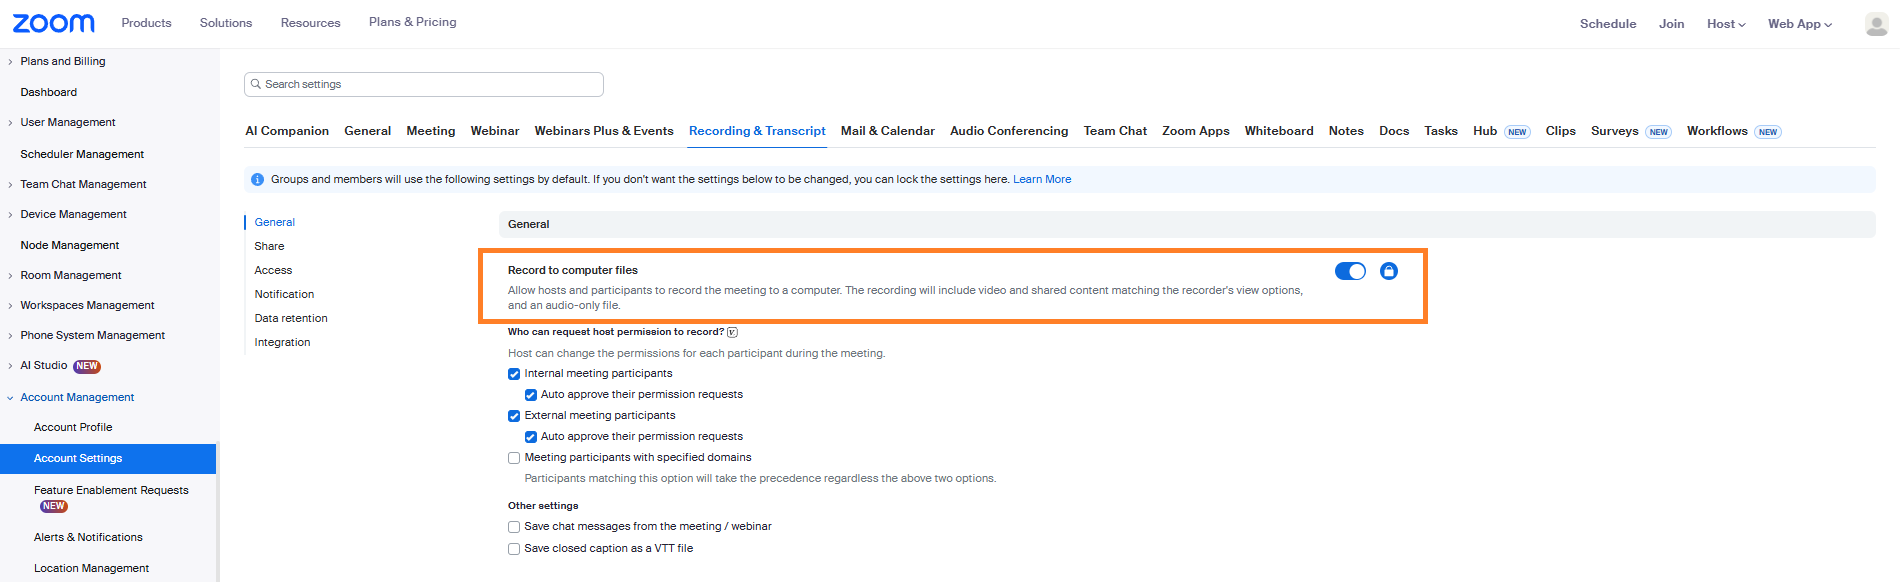Viewport: 1900px width, 582px height.
Task: Click the Search settings field
Action: point(424,84)
